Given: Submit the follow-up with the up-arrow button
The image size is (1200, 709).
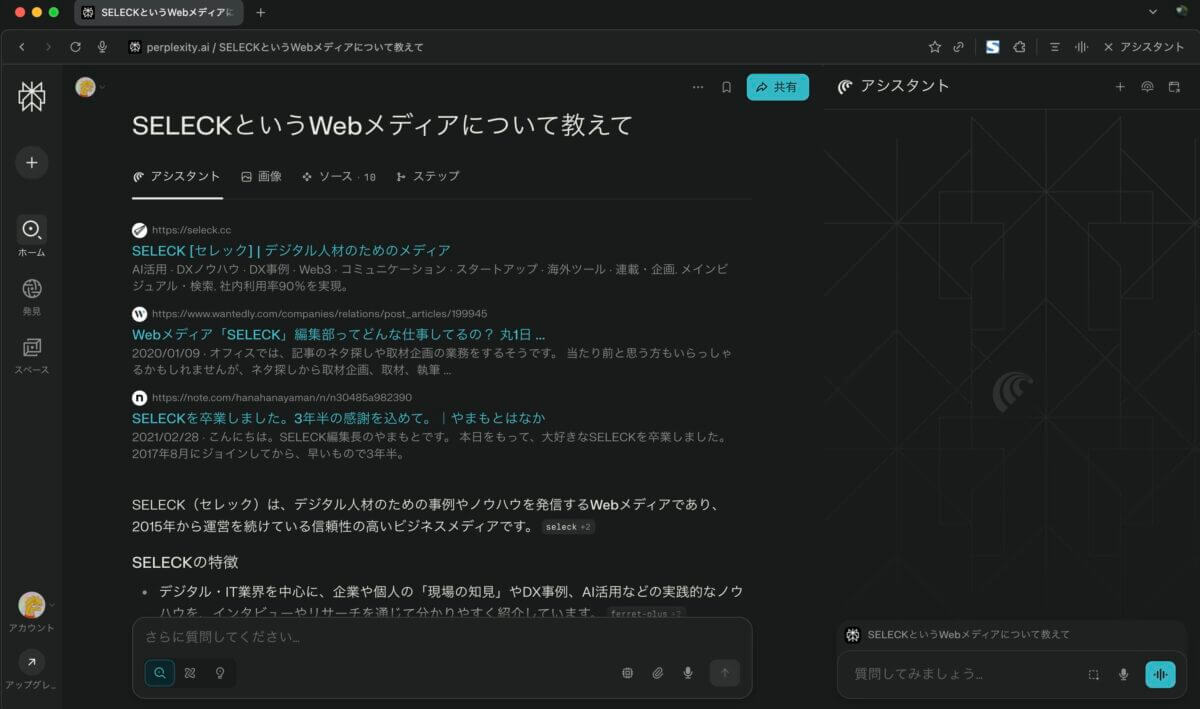Looking at the screenshot, I should click(x=725, y=673).
